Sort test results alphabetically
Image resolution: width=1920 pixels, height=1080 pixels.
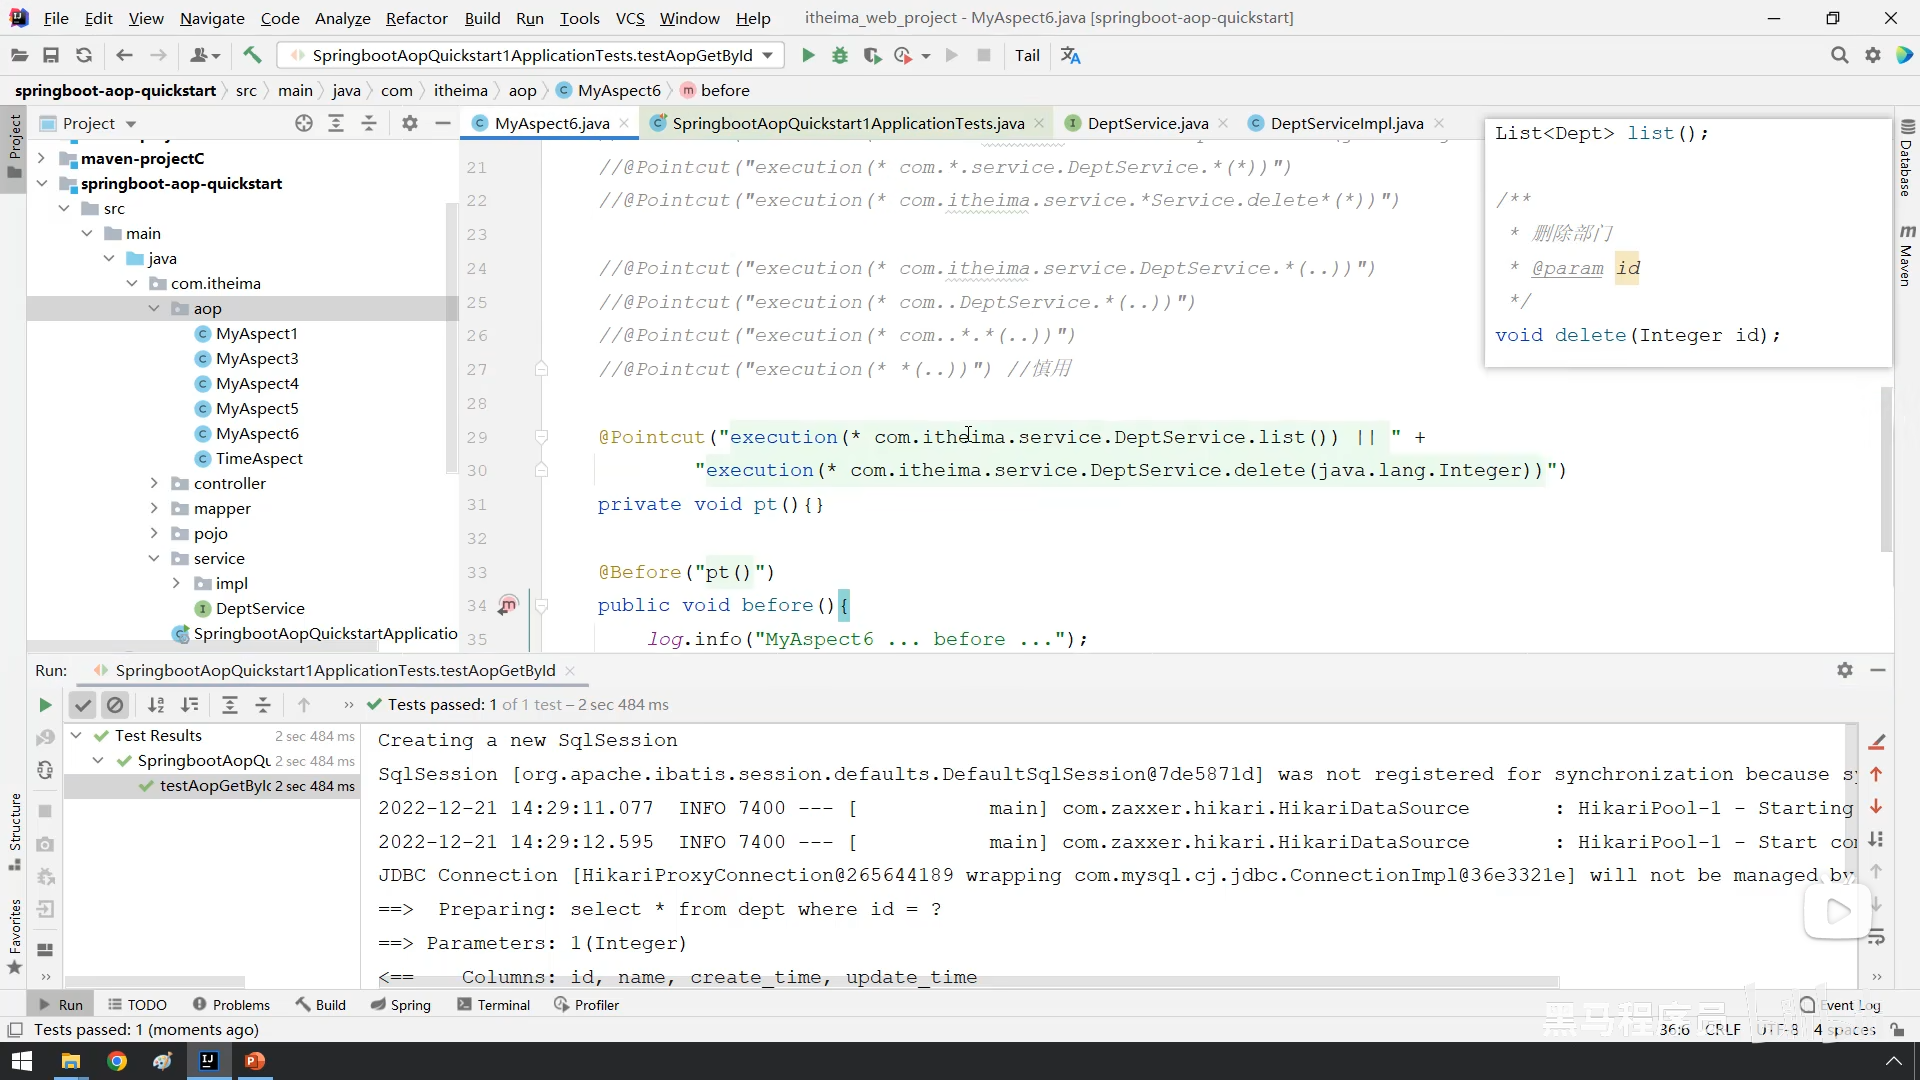coord(156,705)
